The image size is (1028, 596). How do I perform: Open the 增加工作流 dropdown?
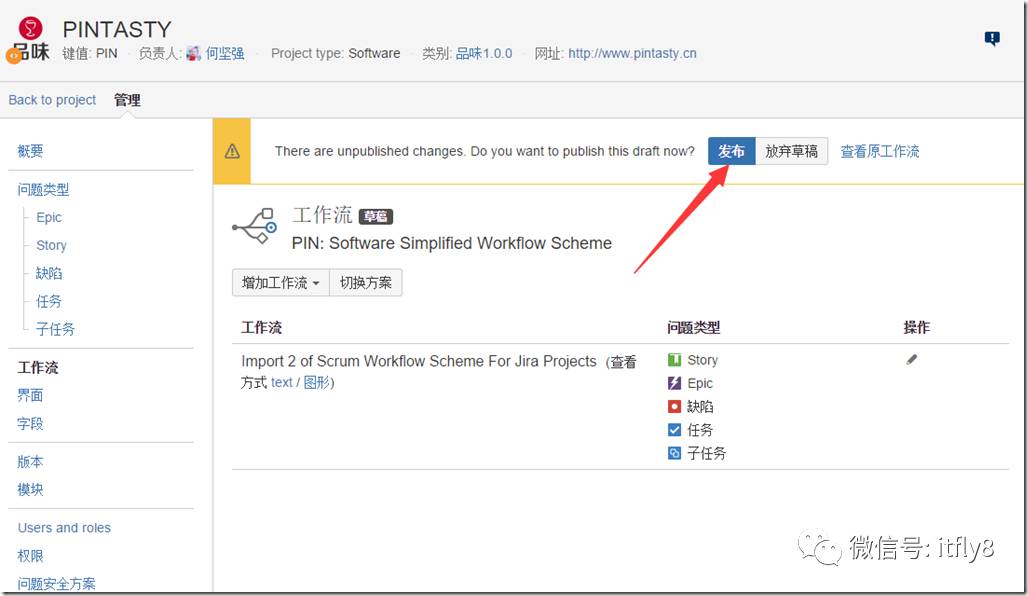281,283
